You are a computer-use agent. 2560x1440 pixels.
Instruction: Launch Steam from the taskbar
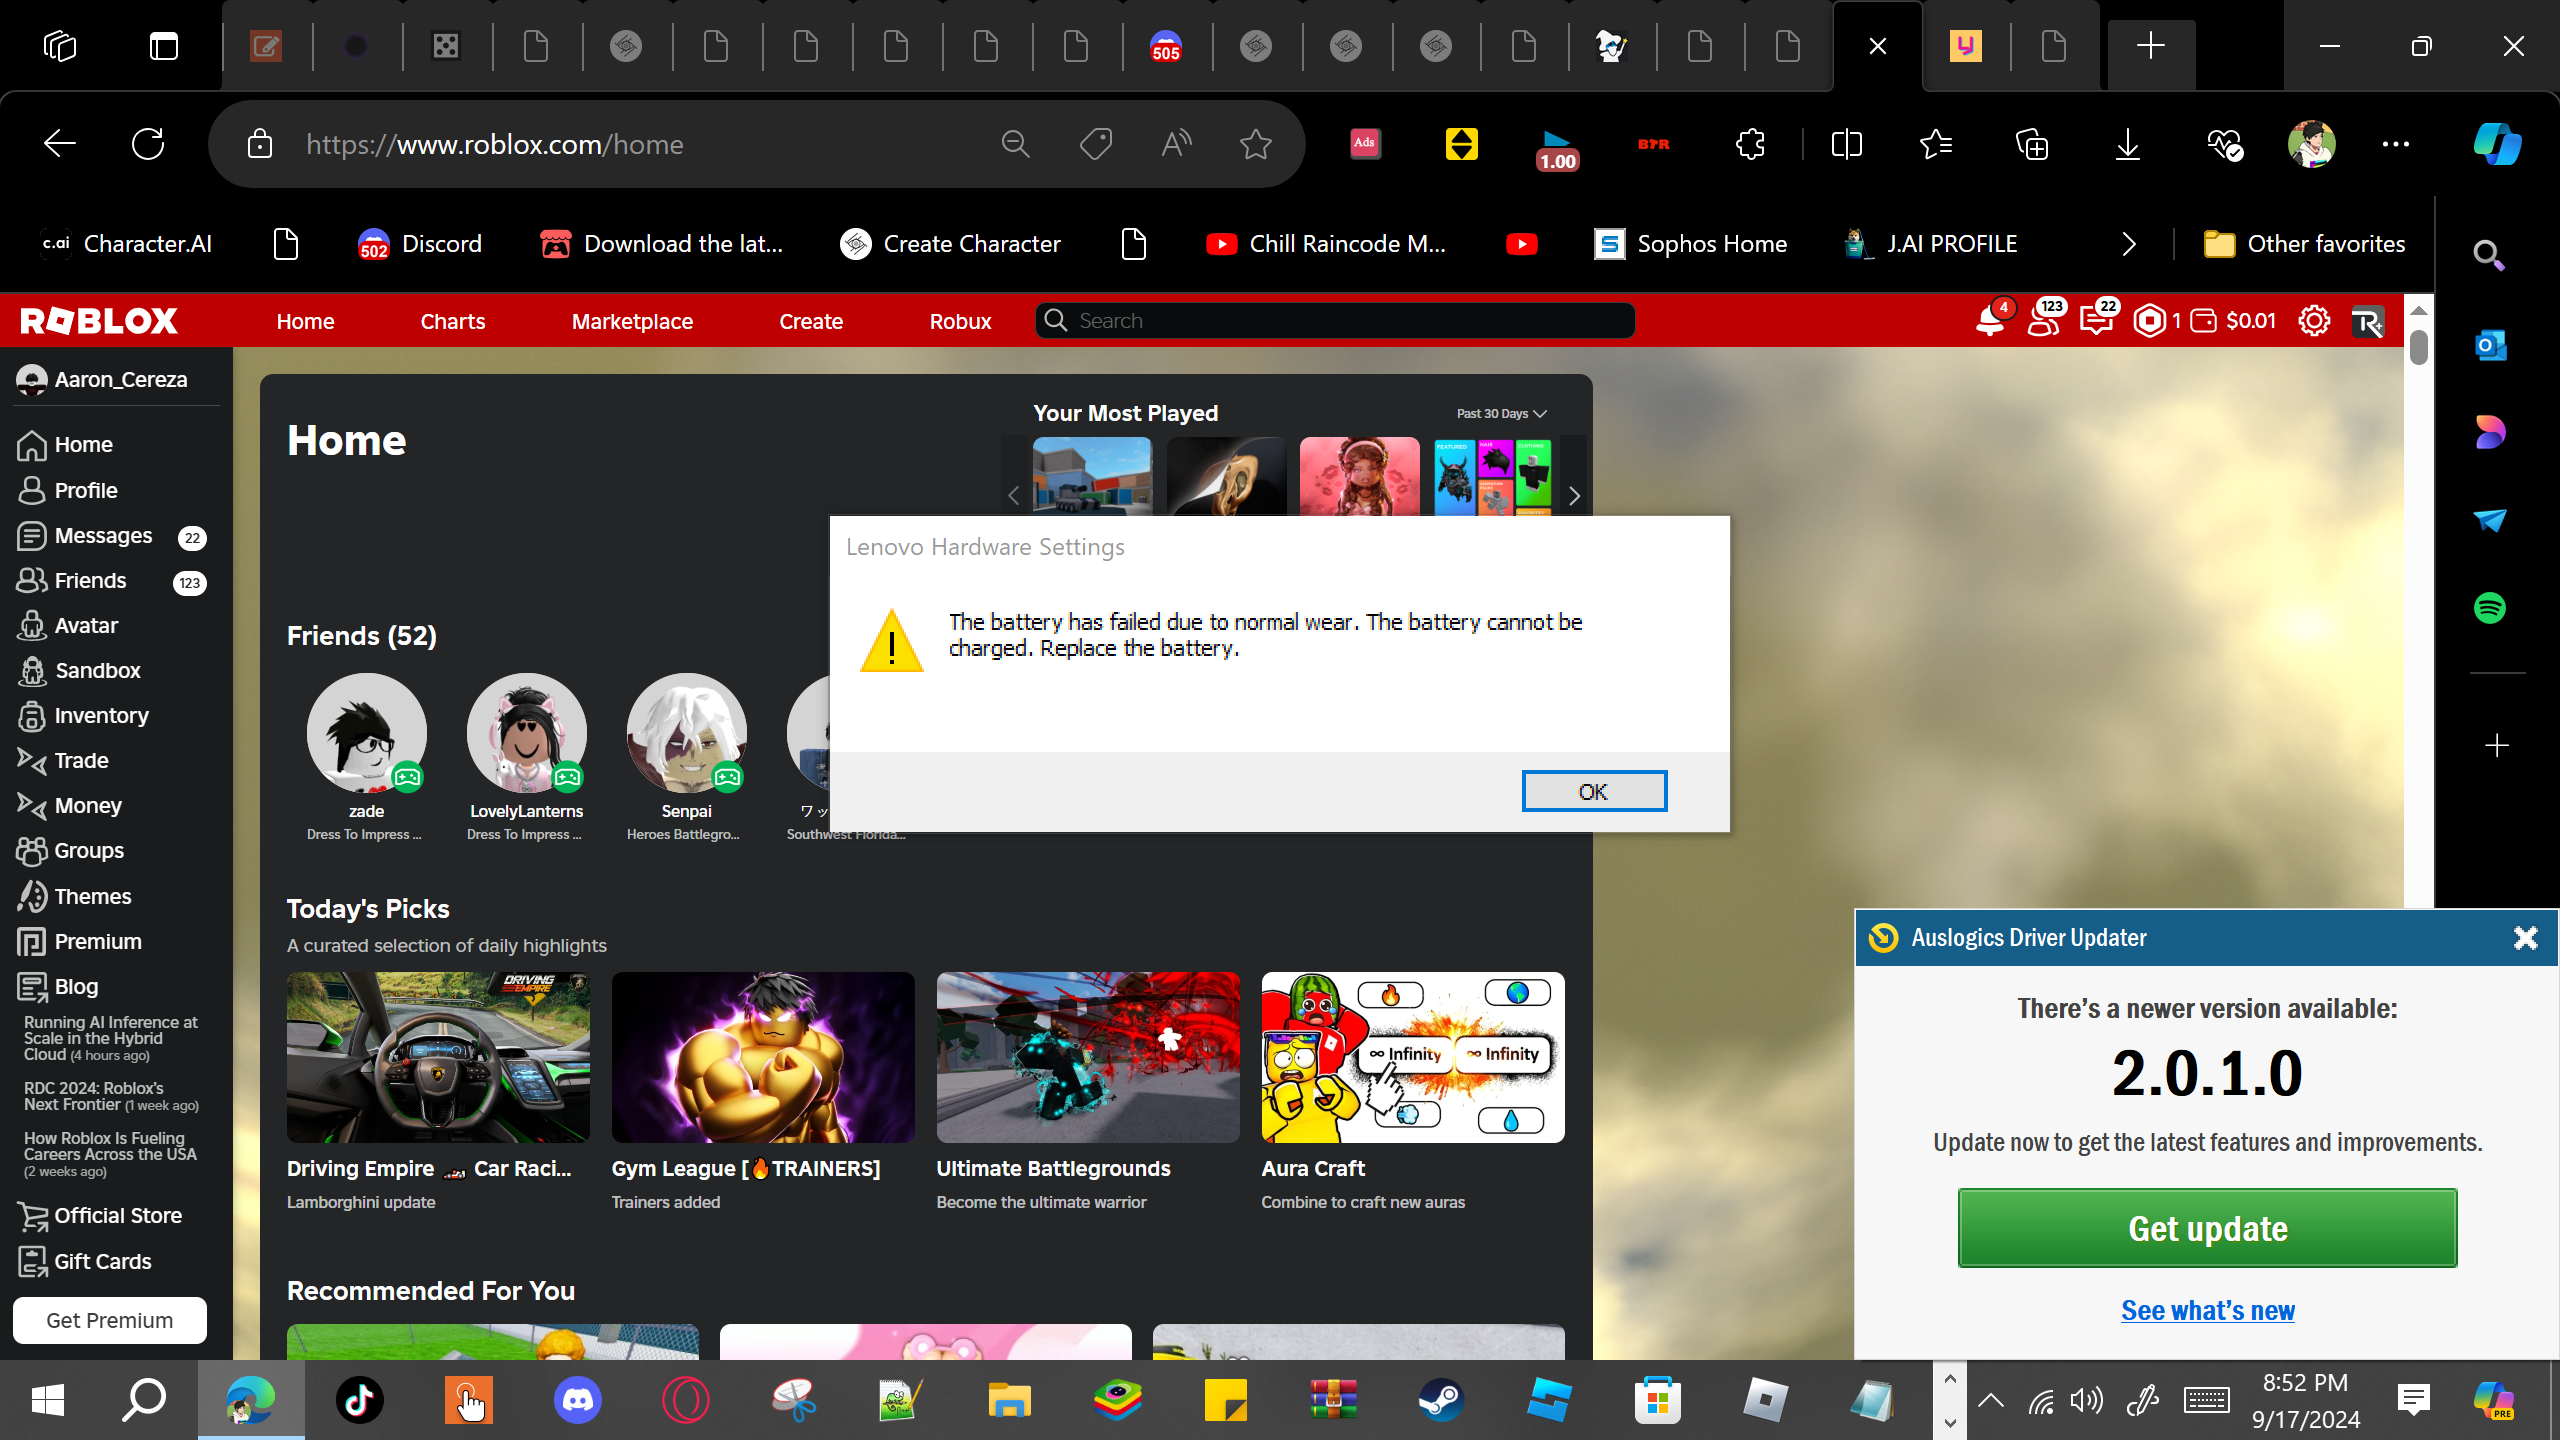point(1441,1400)
